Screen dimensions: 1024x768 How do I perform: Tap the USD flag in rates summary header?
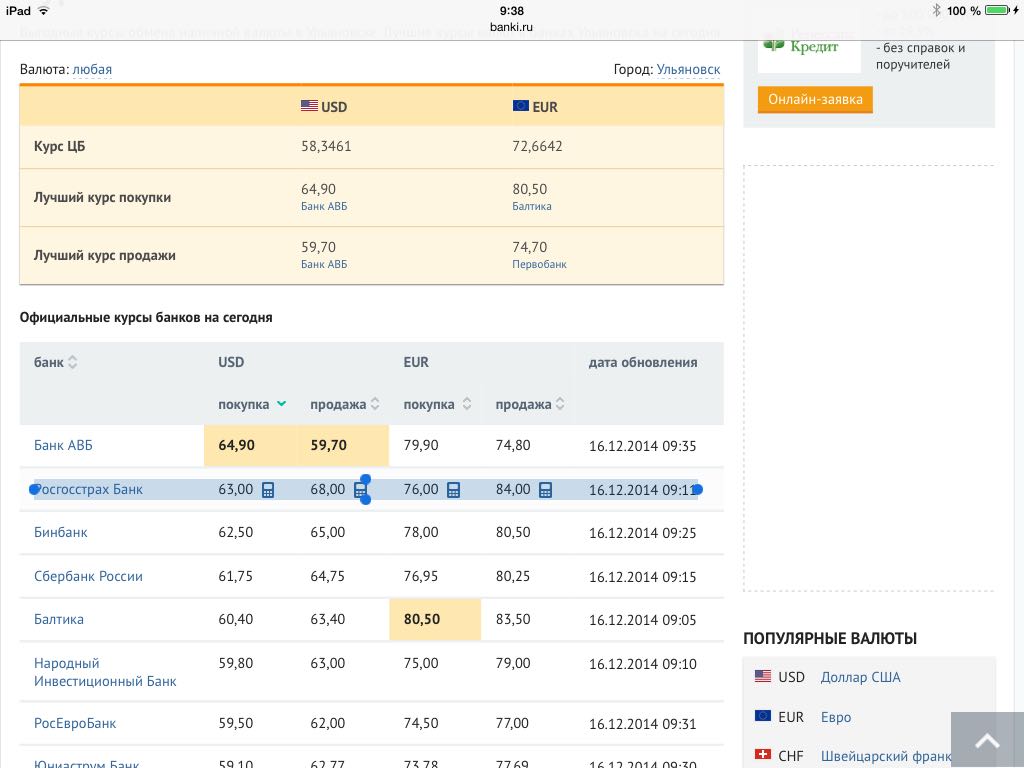(309, 106)
